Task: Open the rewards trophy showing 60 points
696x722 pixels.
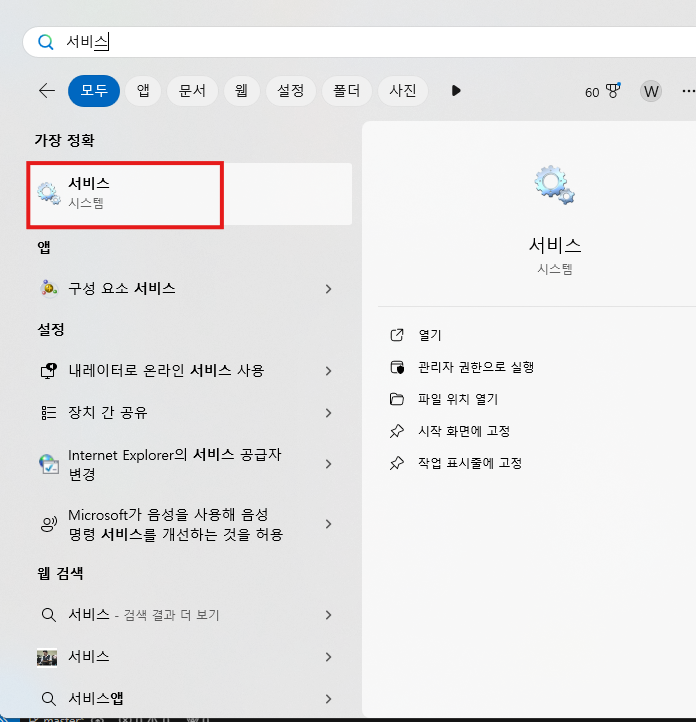Action: (x=603, y=91)
